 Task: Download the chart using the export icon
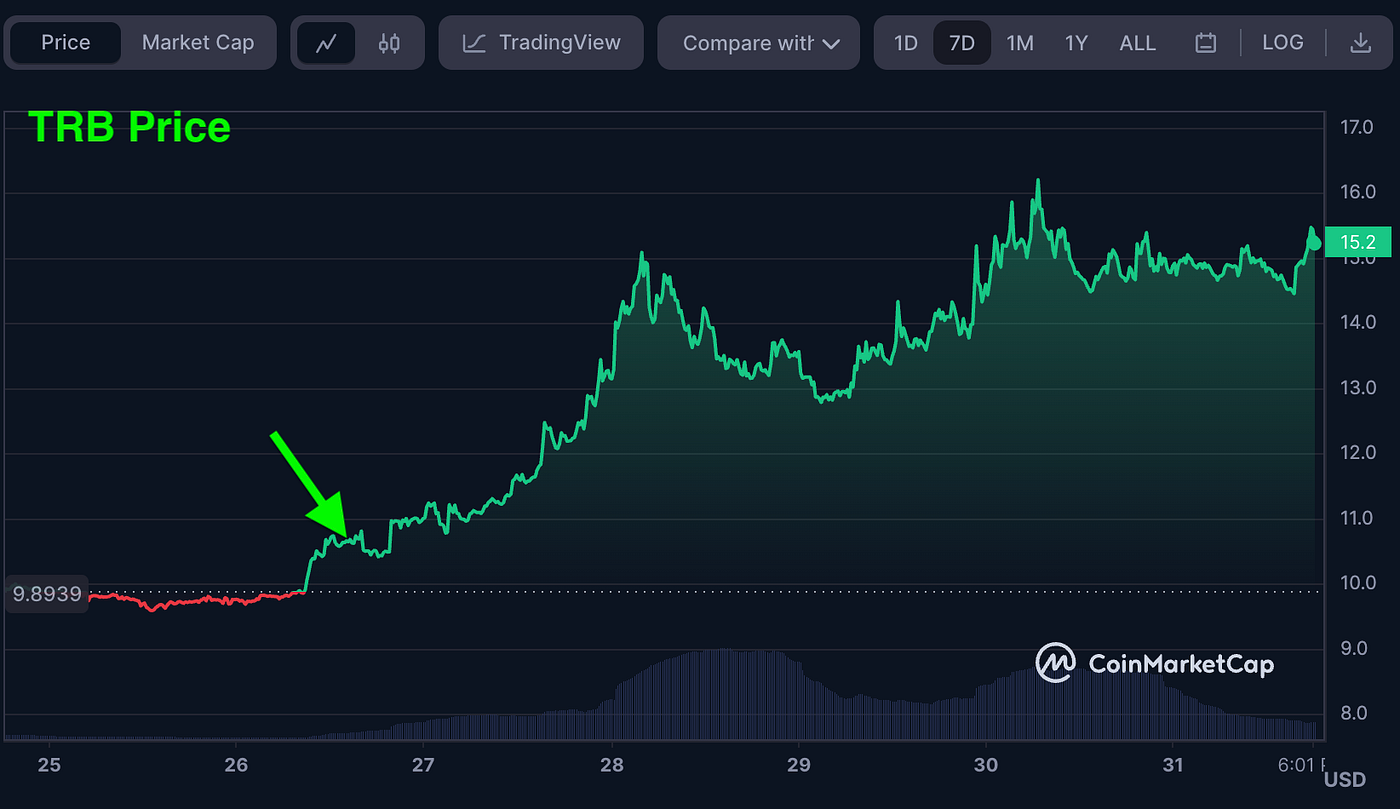tap(1360, 42)
